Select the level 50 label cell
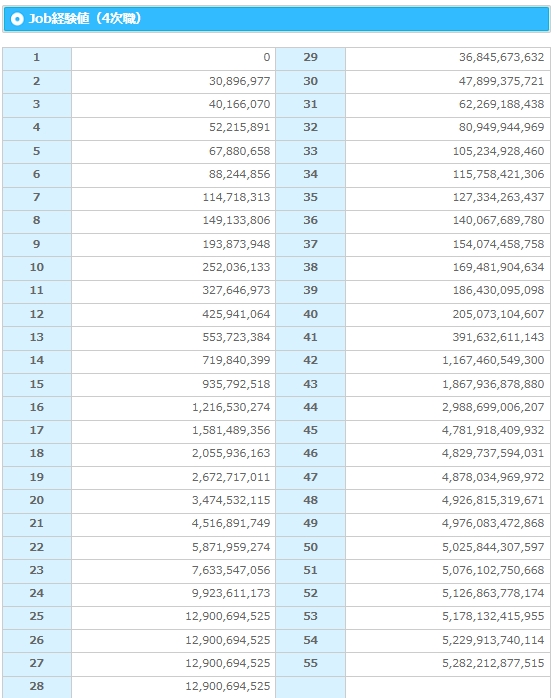This screenshot has height=698, width=555. 311,548
